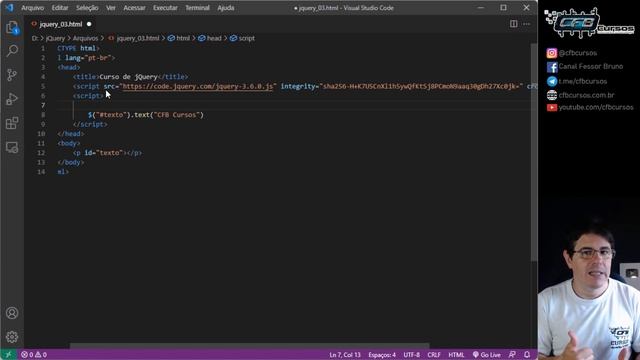640x360 pixels.
Task: Open the Source Control view icon
Action: 12,75
